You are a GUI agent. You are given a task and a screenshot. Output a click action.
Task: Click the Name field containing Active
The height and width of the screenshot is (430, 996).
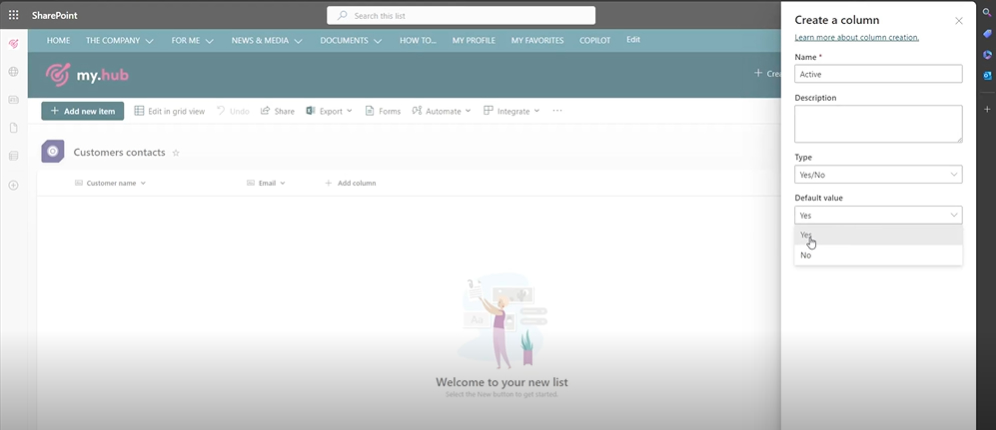(878, 74)
